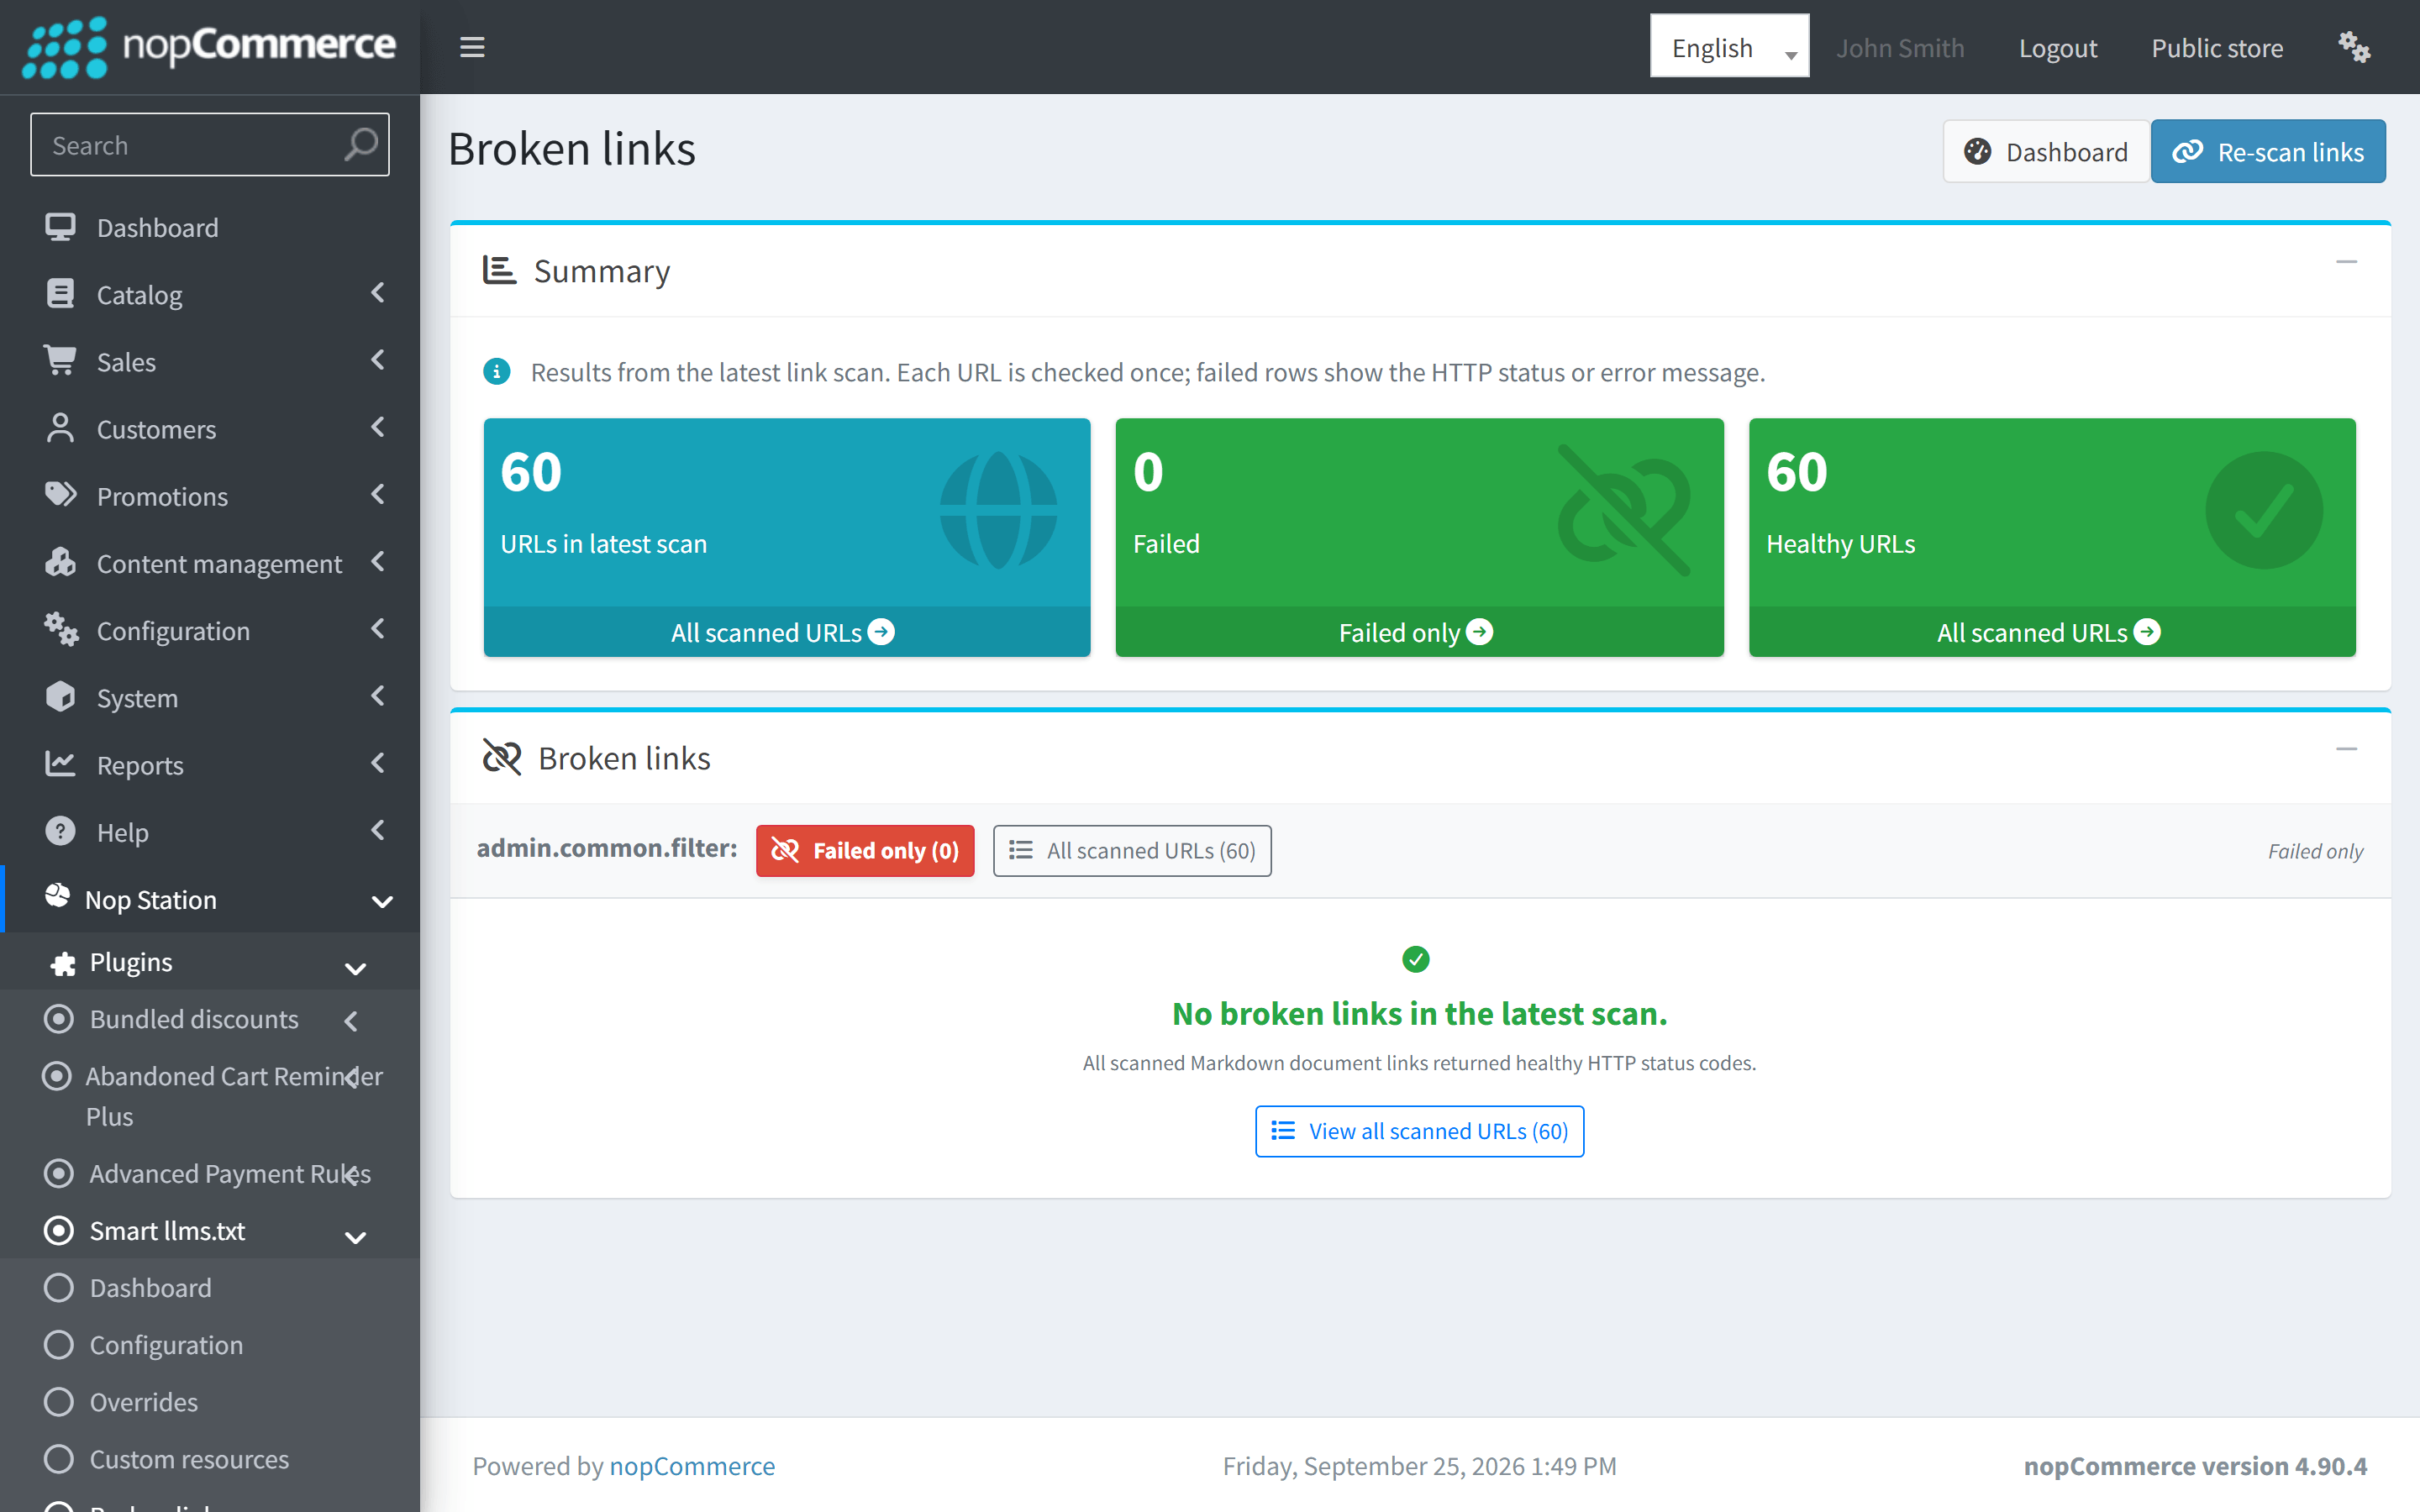This screenshot has height=1512, width=2420.
Task: Collapse the Broken links panel minus icon
Action: (x=2346, y=749)
